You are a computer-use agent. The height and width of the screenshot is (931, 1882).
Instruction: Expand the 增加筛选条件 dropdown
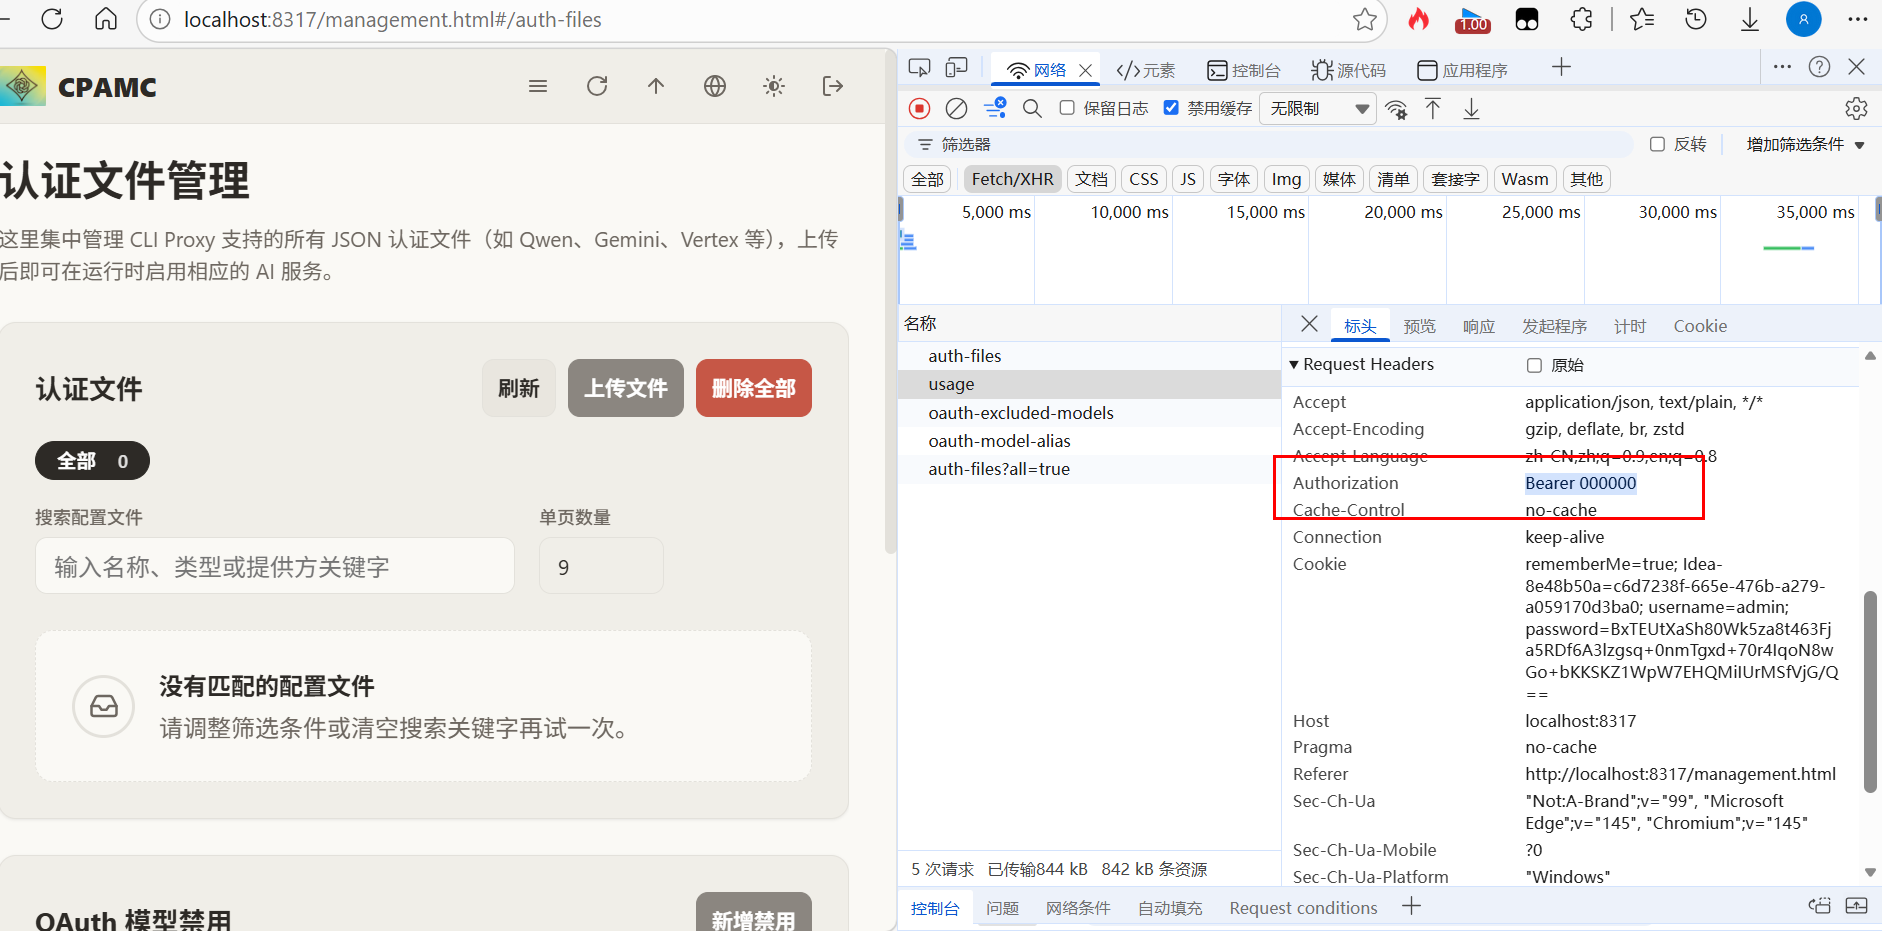1805,144
